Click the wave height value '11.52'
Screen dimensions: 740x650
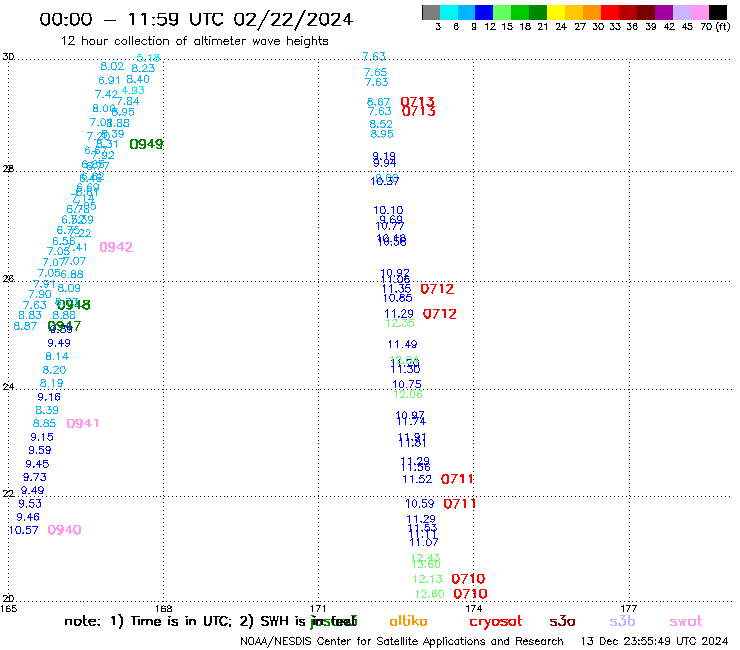[x=417, y=479]
